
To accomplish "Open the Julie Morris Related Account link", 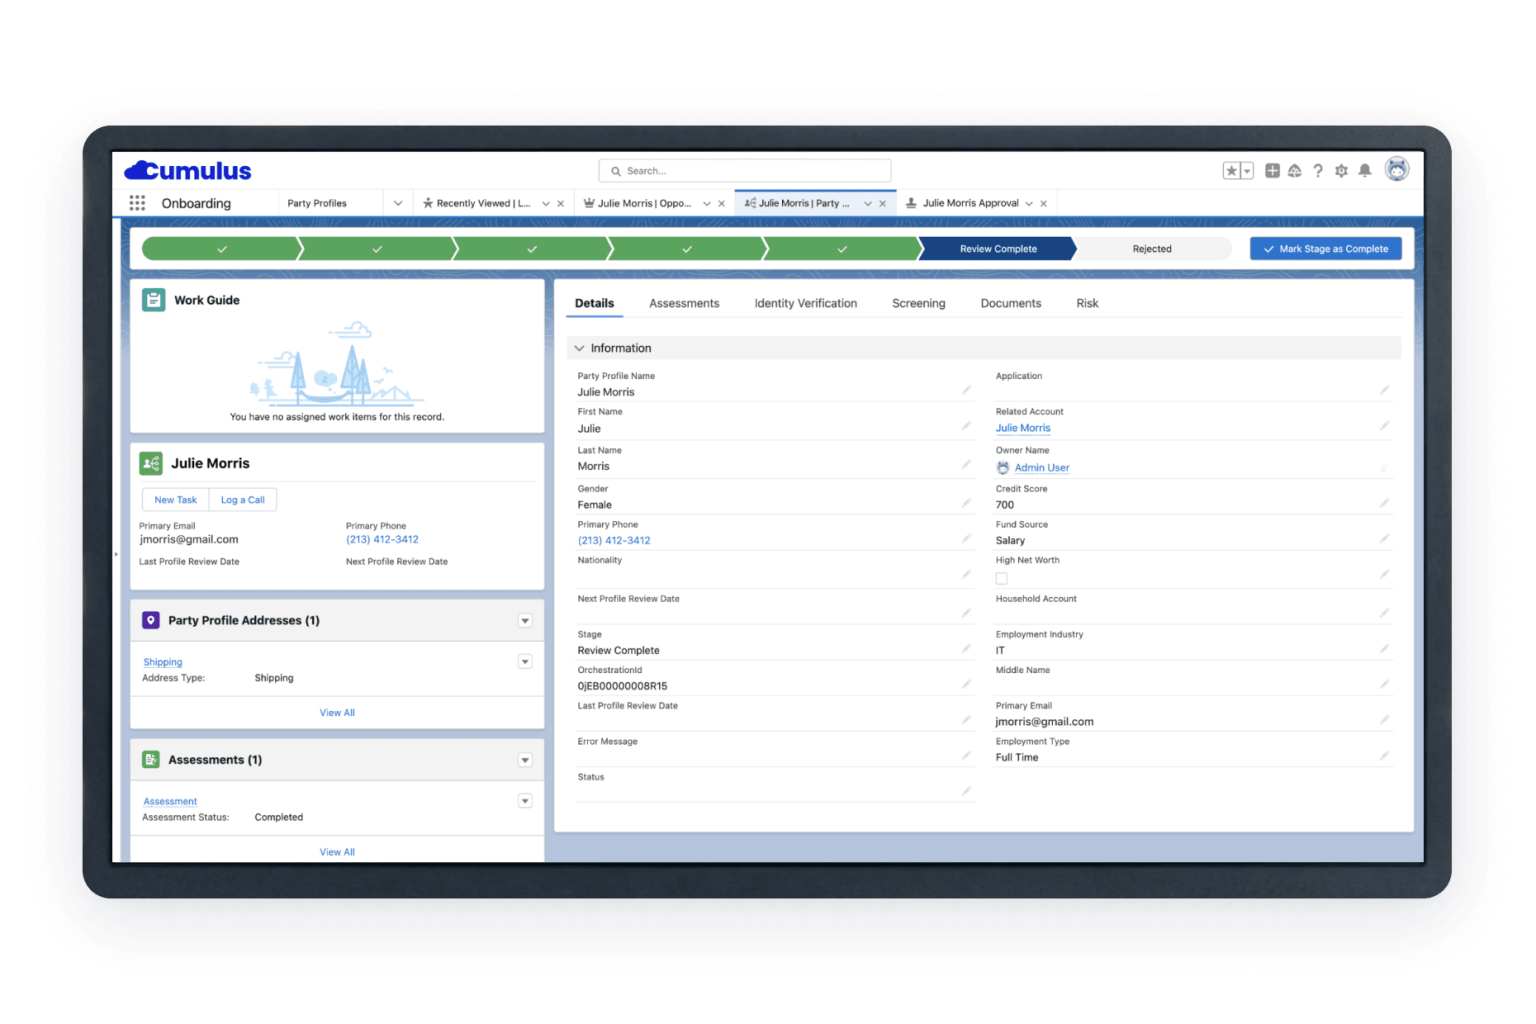I will click(x=1022, y=427).
